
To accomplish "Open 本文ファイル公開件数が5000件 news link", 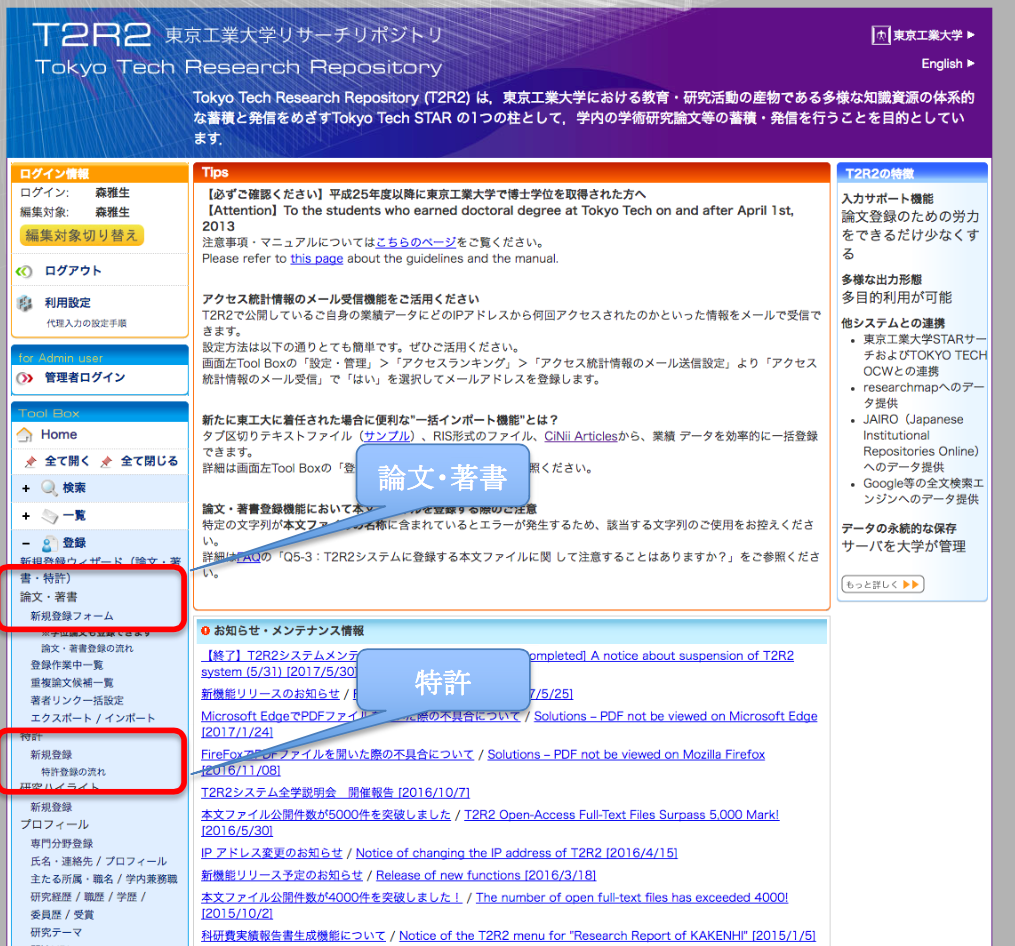I will coord(326,815).
